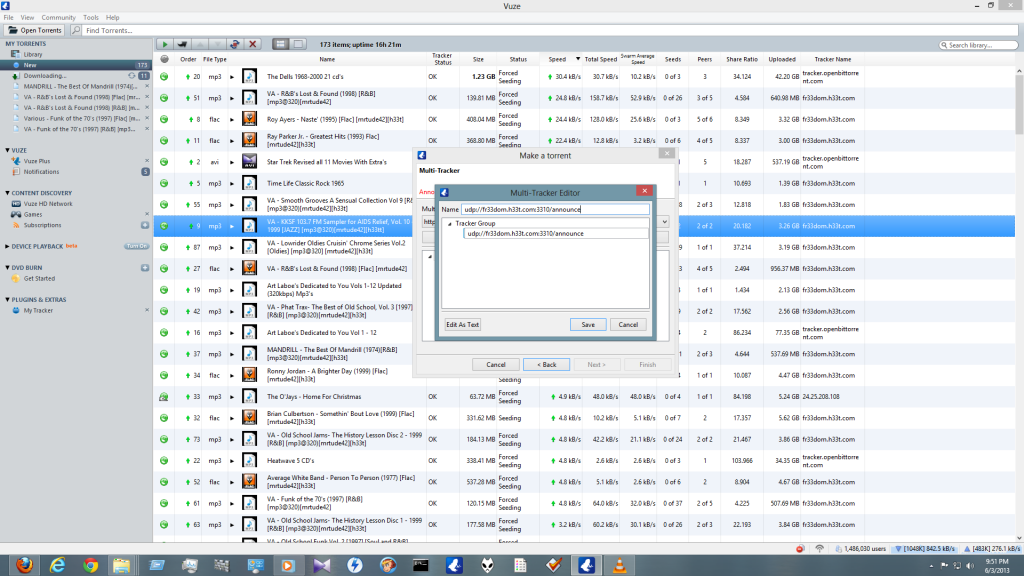Close Various Funk of the 70's sidebar entry
The width and height of the screenshot is (1024, 576).
point(147,118)
